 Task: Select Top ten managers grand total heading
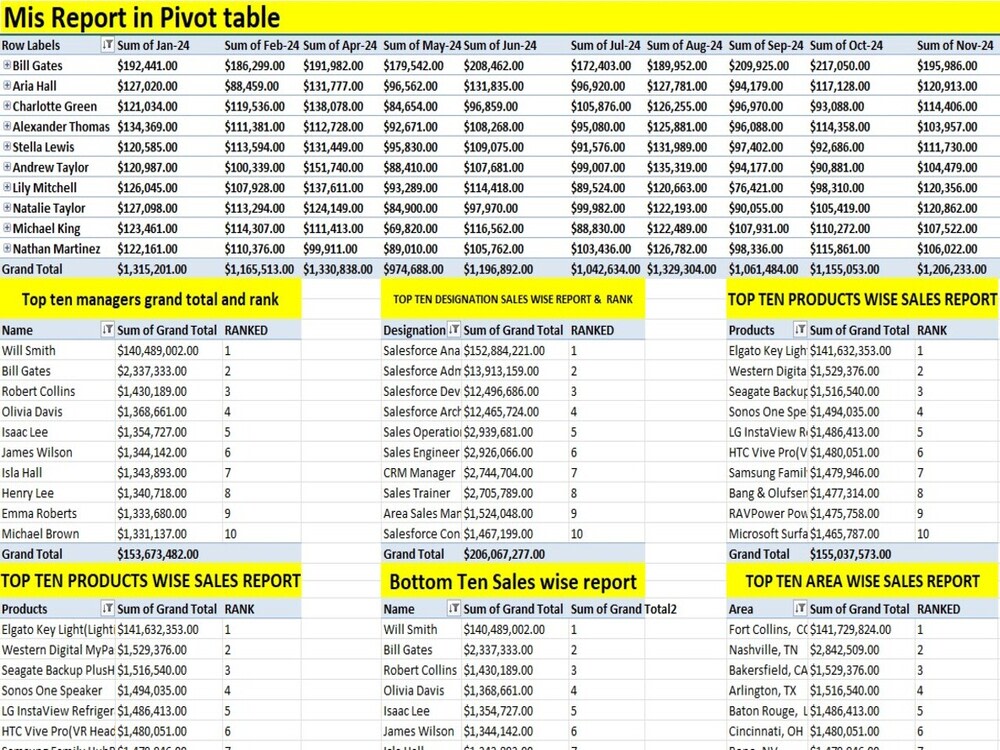click(150, 299)
